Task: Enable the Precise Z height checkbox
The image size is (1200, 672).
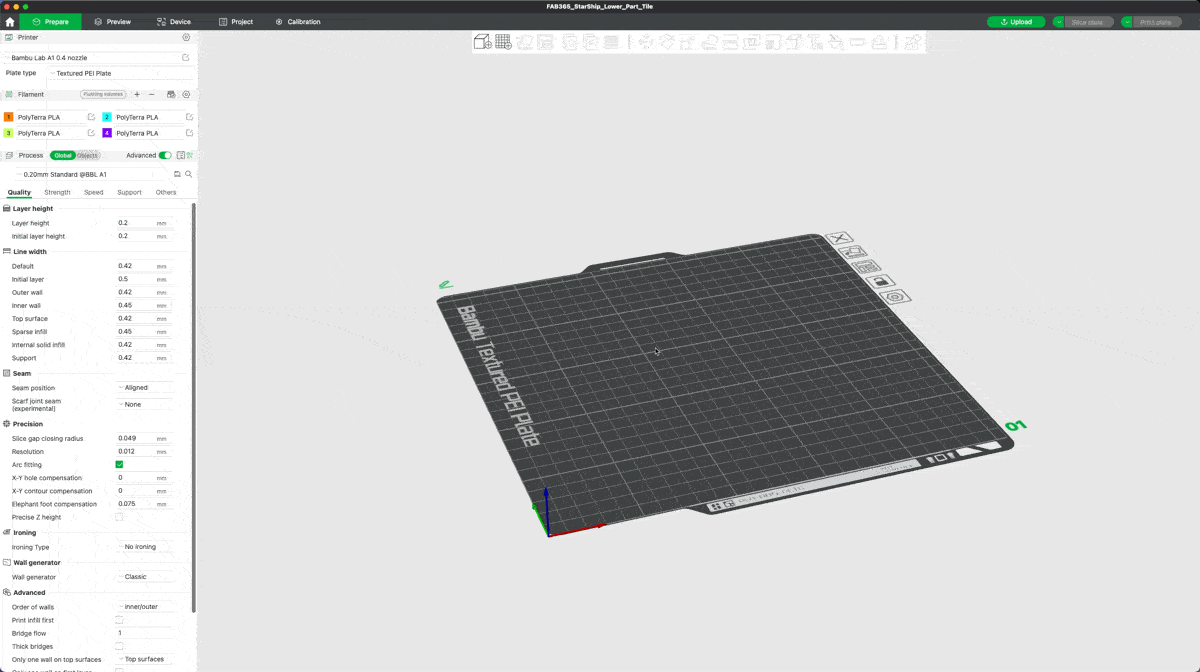Action: coord(119,517)
